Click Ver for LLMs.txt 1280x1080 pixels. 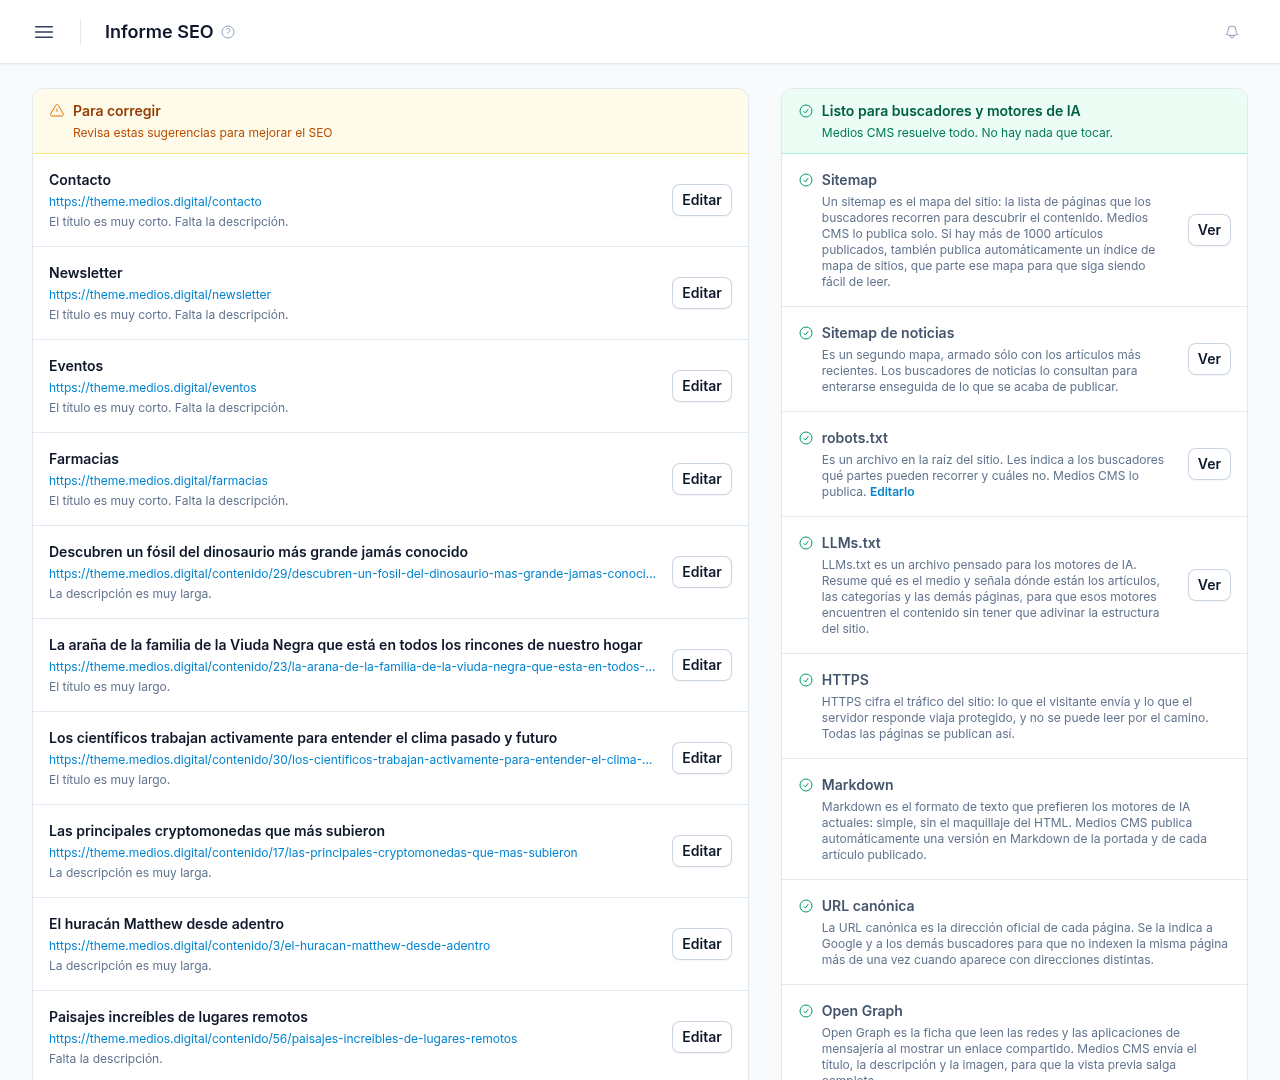point(1209,585)
